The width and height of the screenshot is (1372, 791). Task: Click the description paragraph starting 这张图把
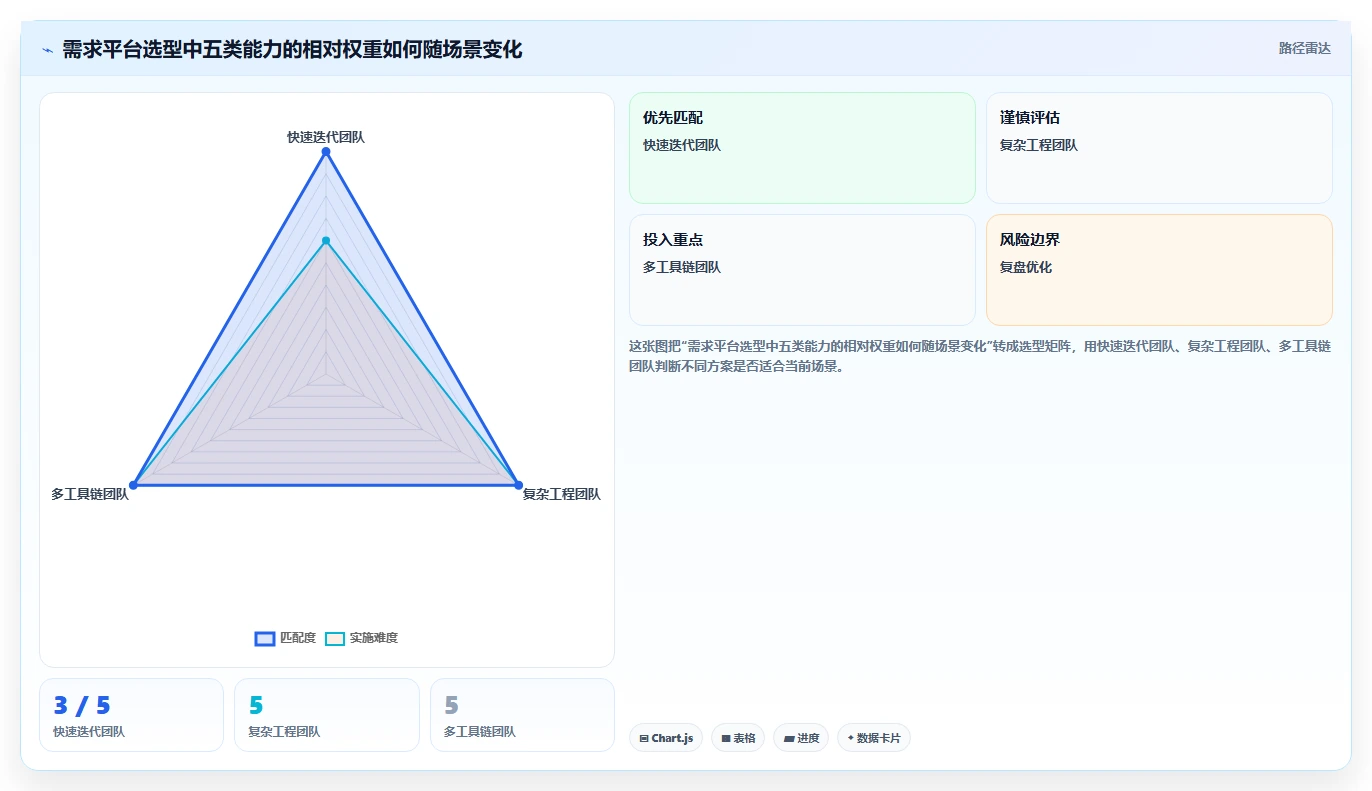coord(980,356)
